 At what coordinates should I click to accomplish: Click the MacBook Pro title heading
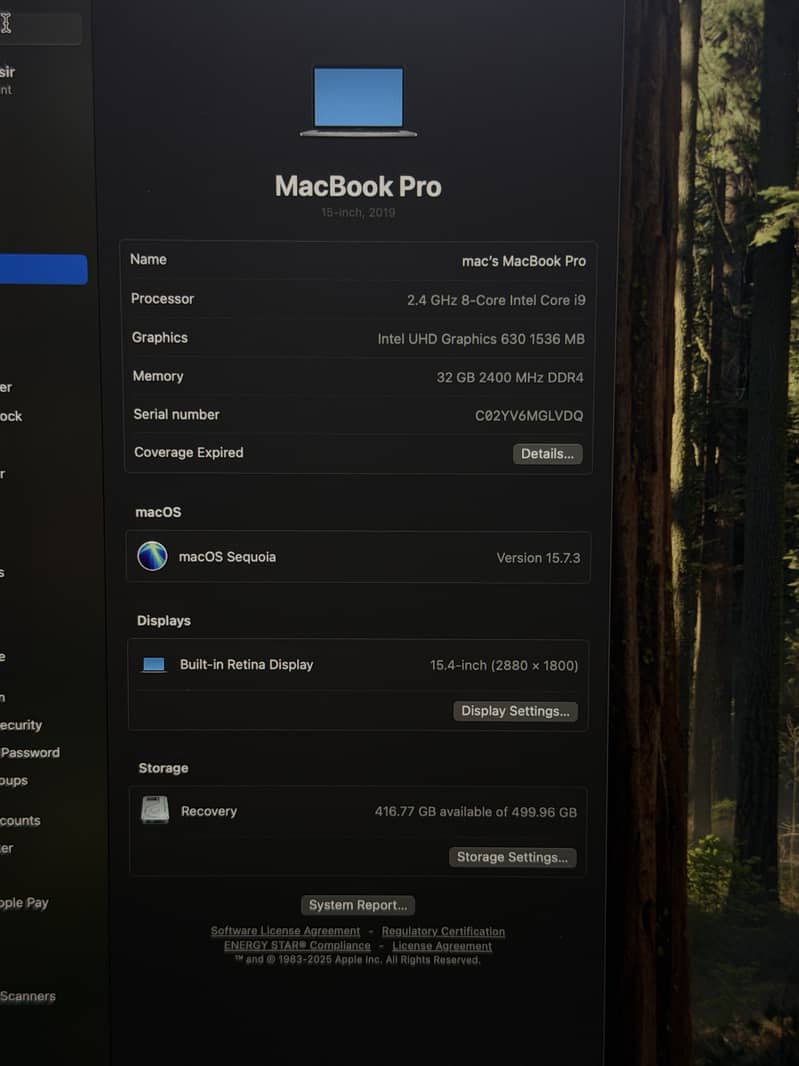tap(358, 186)
